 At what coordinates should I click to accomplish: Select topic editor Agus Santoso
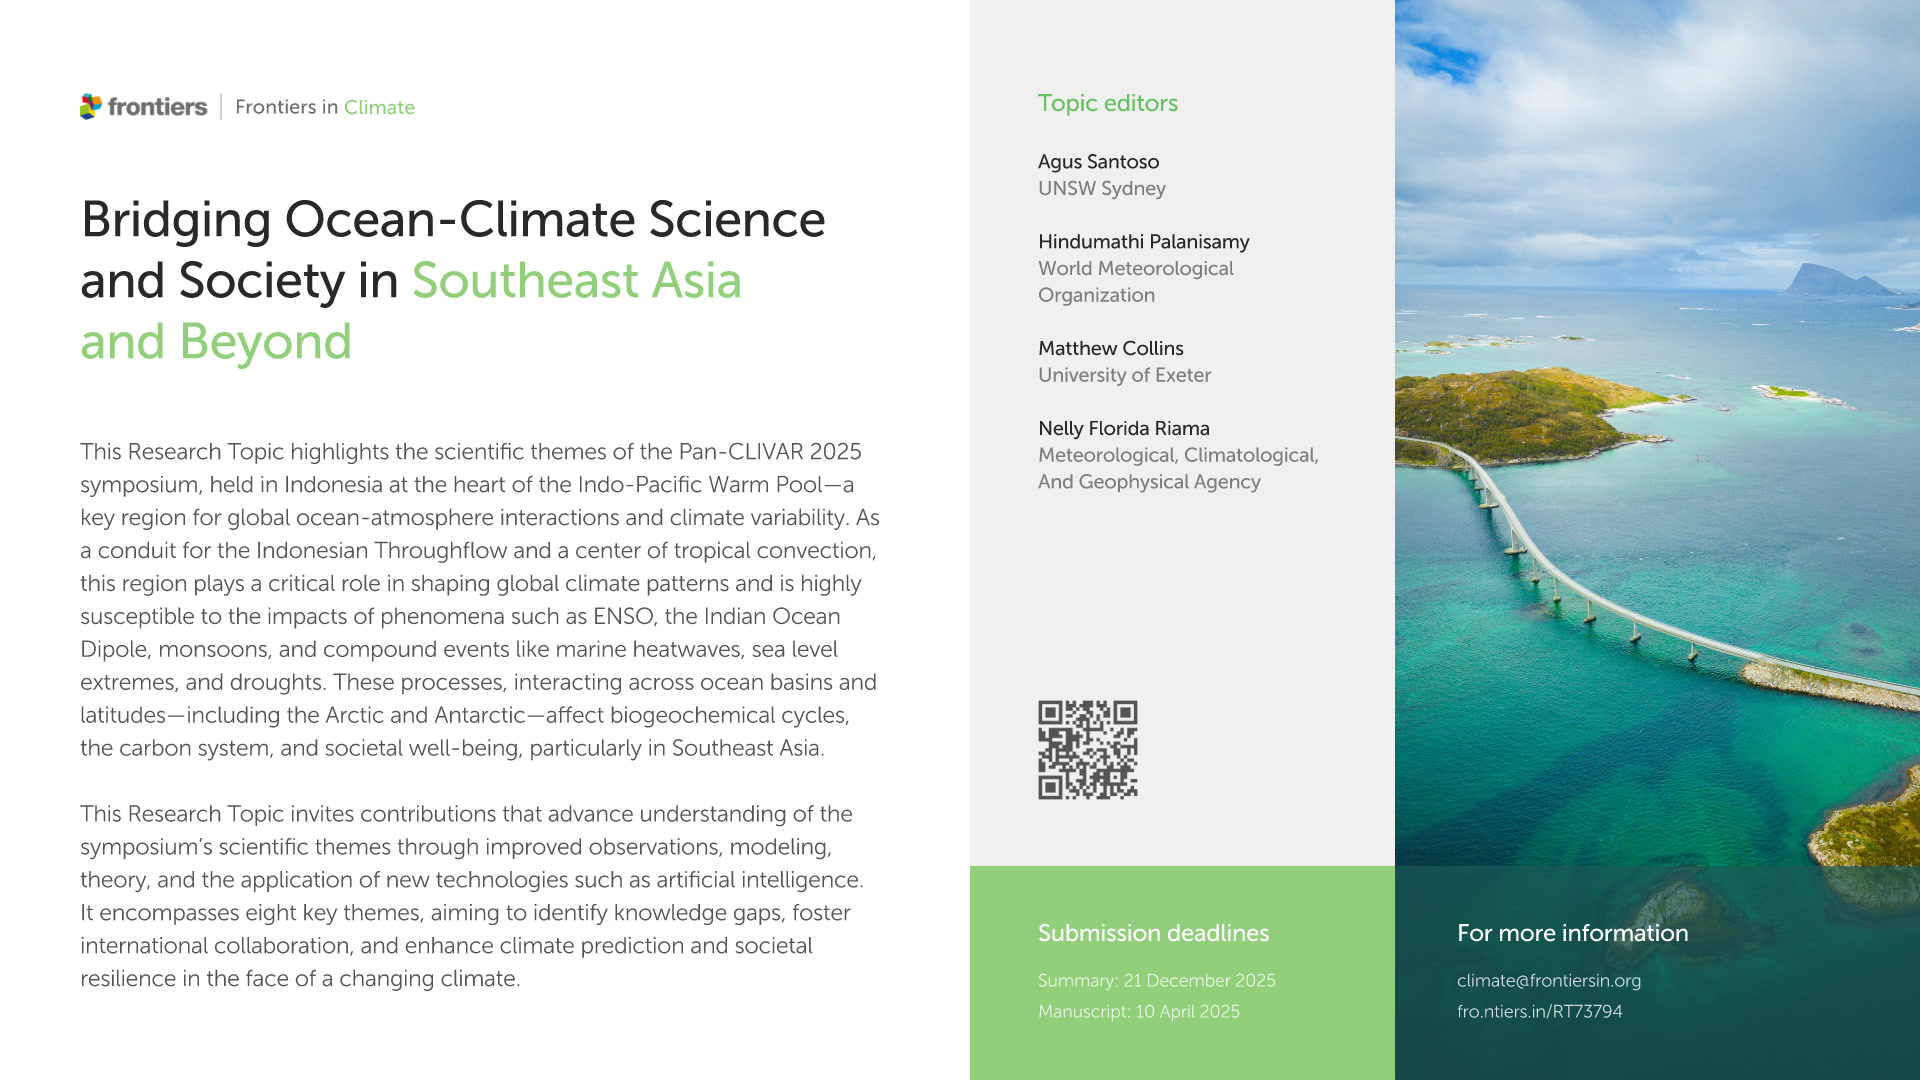[x=1098, y=161]
